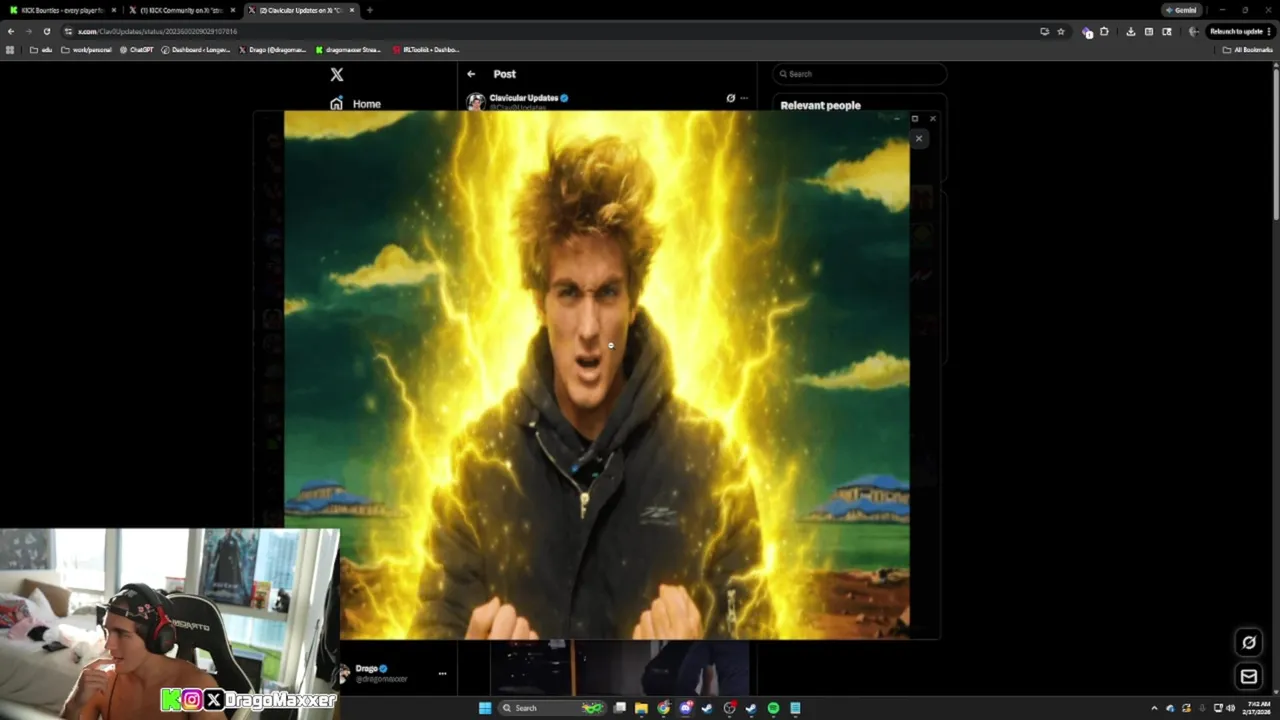Open a new browser tab
The image size is (1280, 720).
click(369, 10)
